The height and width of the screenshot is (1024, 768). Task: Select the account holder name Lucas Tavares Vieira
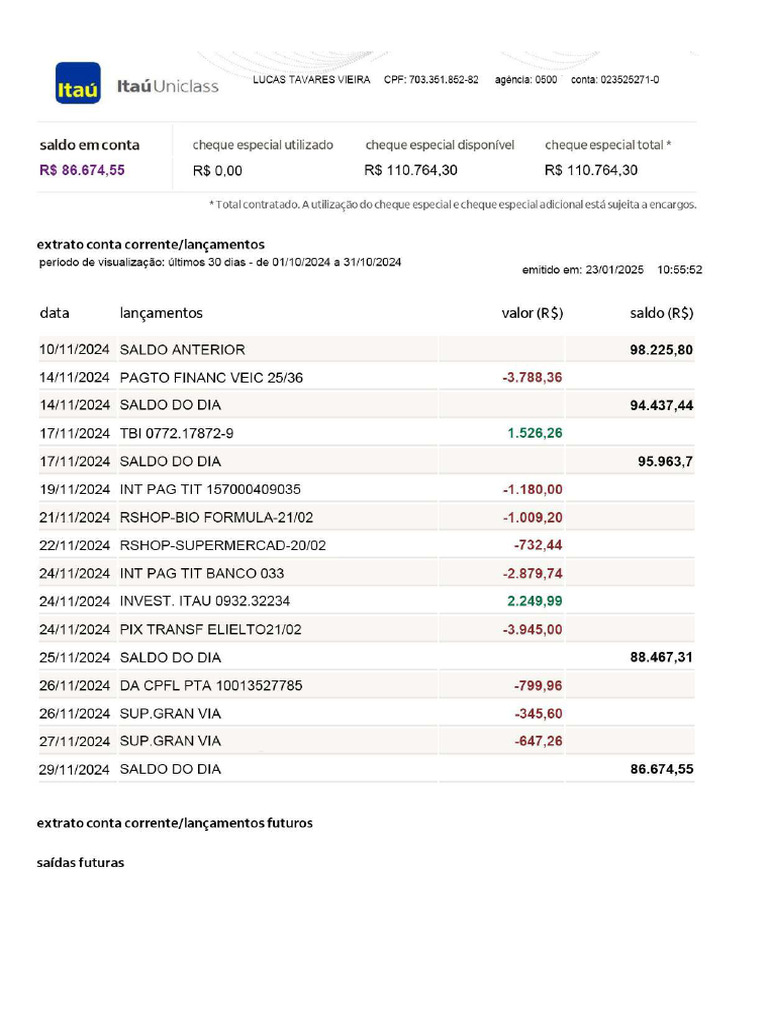[x=311, y=79]
